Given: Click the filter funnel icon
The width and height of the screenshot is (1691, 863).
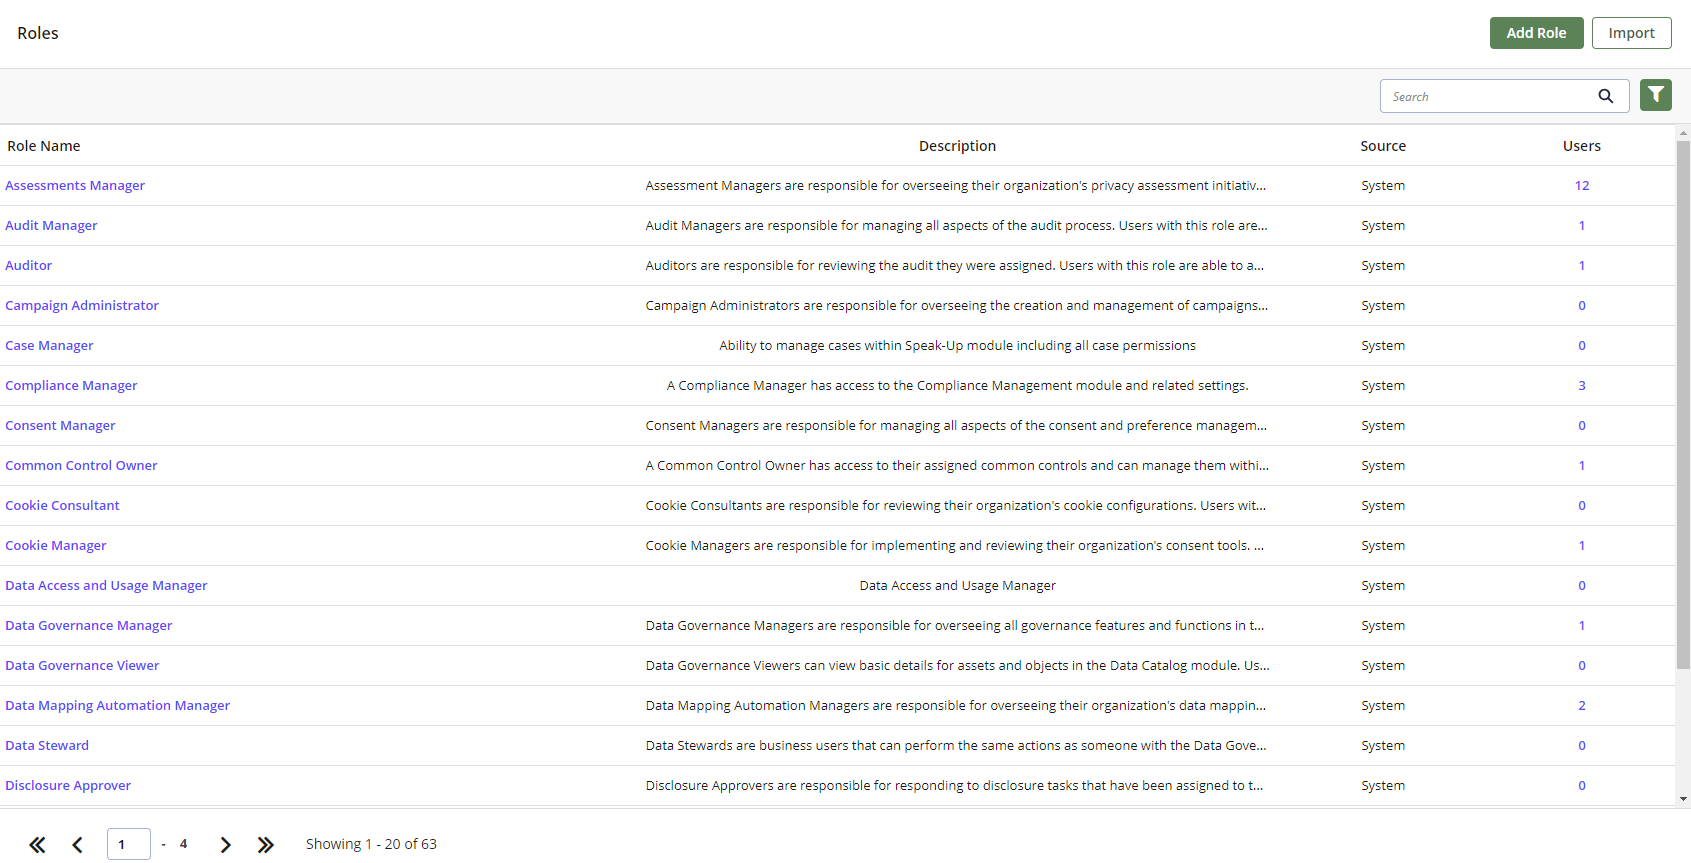Looking at the screenshot, I should coord(1656,95).
